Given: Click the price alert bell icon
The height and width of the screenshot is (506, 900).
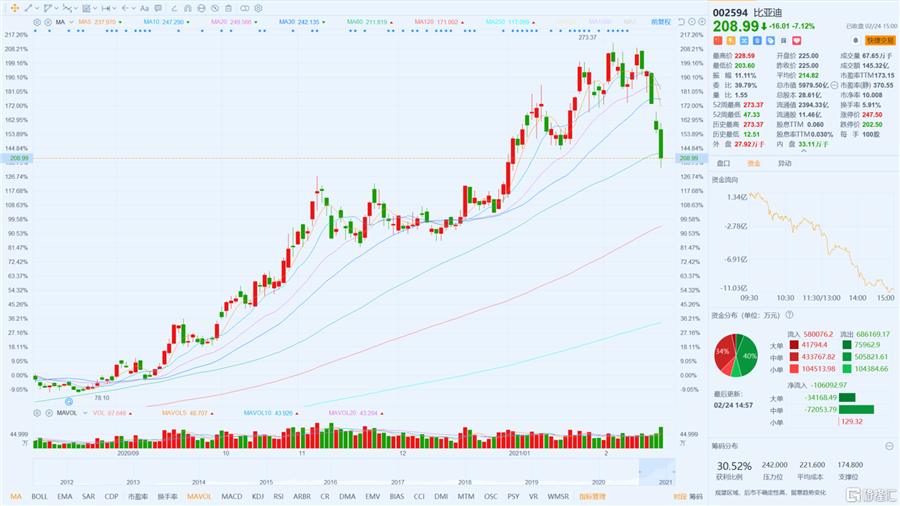Looking at the screenshot, I should pos(855,41).
